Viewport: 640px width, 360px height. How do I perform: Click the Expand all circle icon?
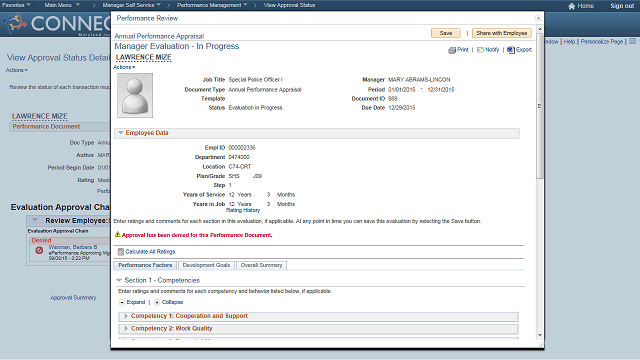(122, 302)
